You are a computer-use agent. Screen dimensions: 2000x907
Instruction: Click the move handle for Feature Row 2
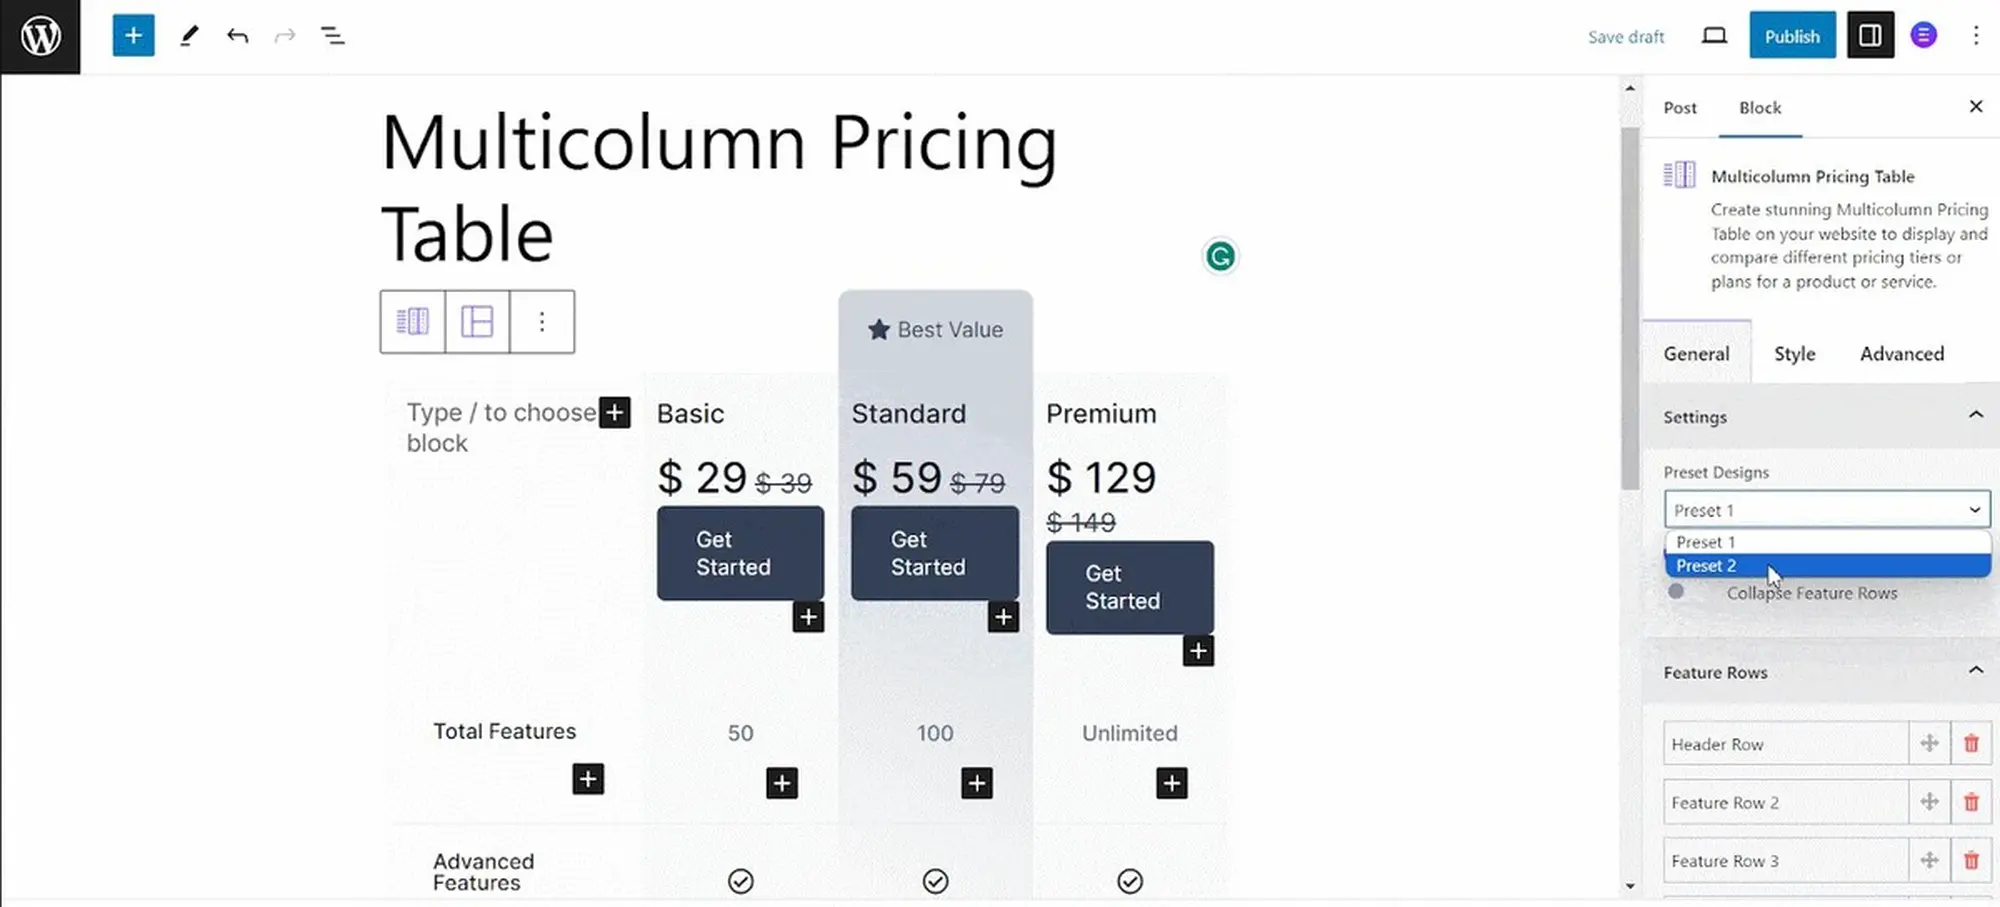(1929, 802)
